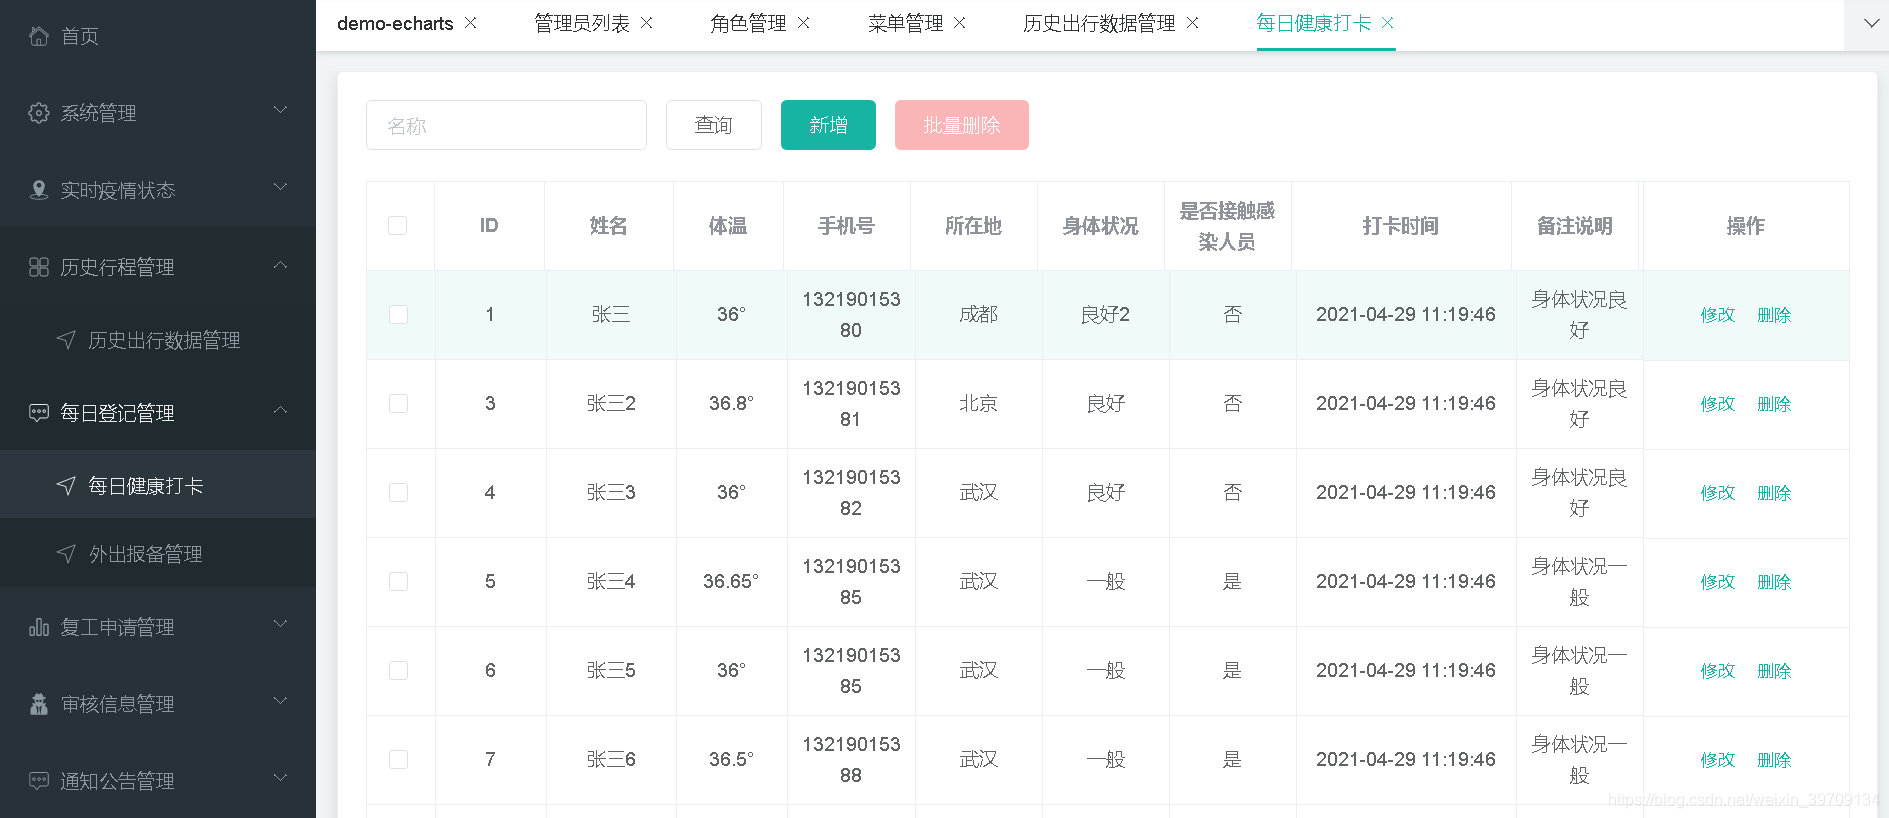Click 删除 for the 张三4 row

point(1774,582)
